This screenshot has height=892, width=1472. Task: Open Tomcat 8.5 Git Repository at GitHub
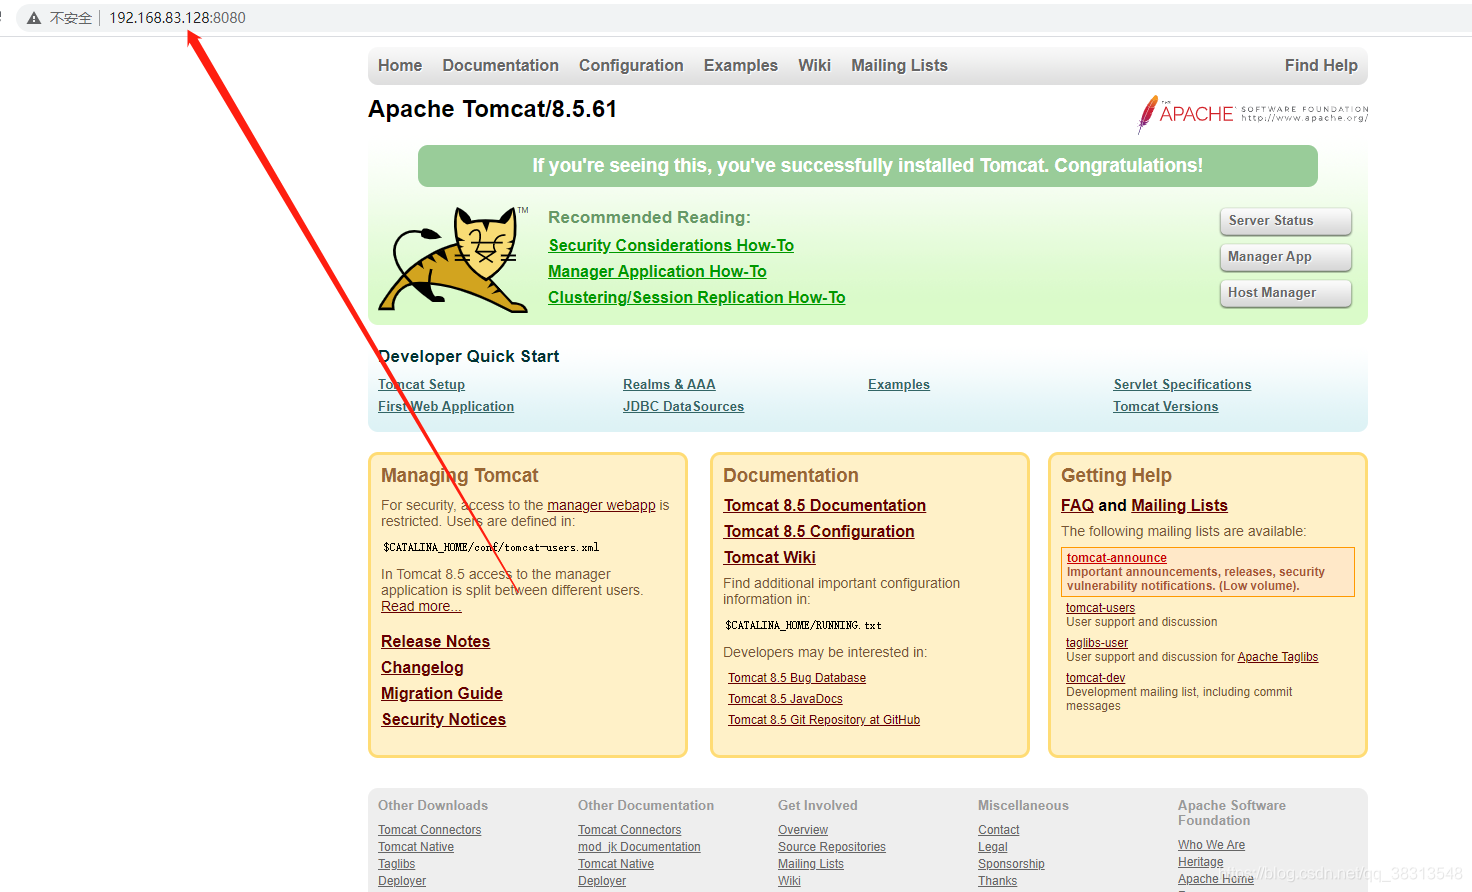pos(824,720)
